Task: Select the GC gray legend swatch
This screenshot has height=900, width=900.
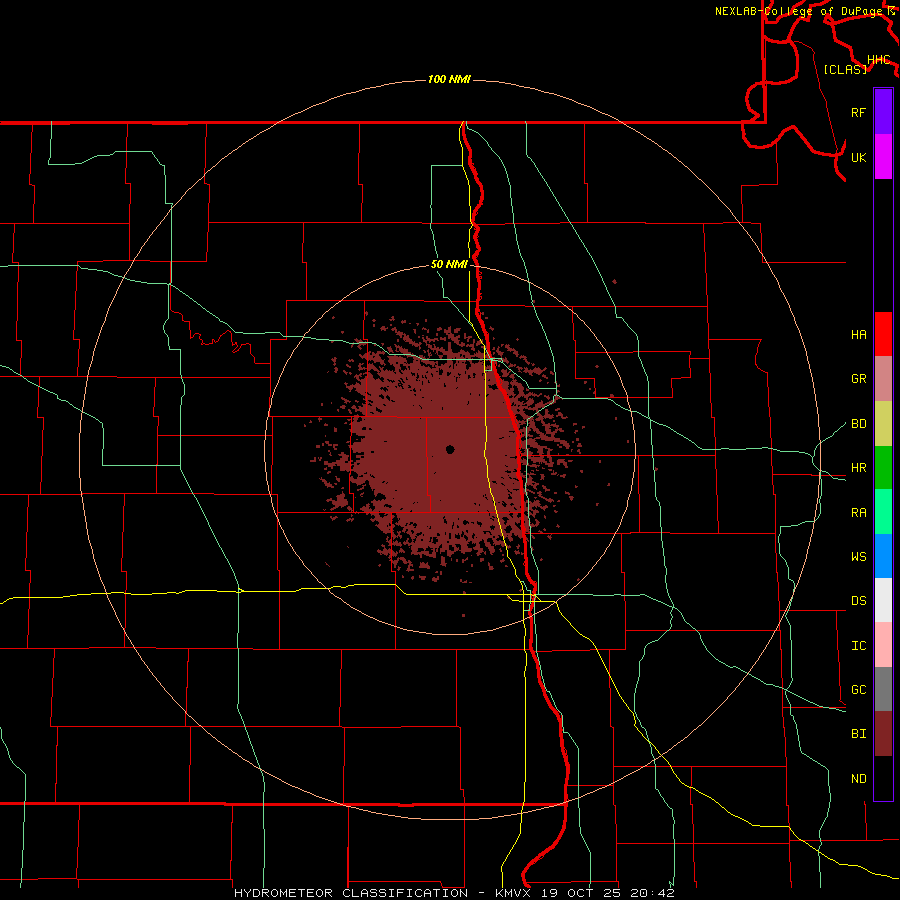Action: (x=883, y=689)
